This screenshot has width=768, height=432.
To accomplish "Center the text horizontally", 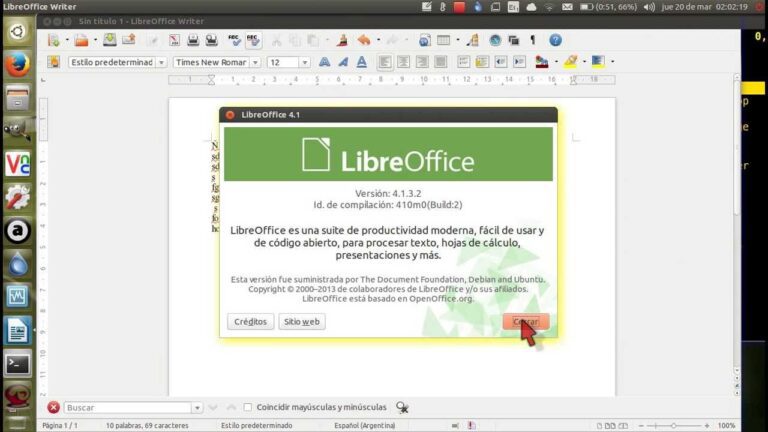I will click(x=404, y=62).
